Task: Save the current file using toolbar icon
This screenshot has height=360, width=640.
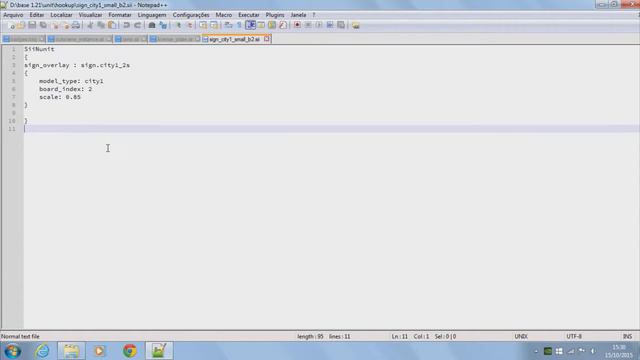Action: tap(32, 25)
